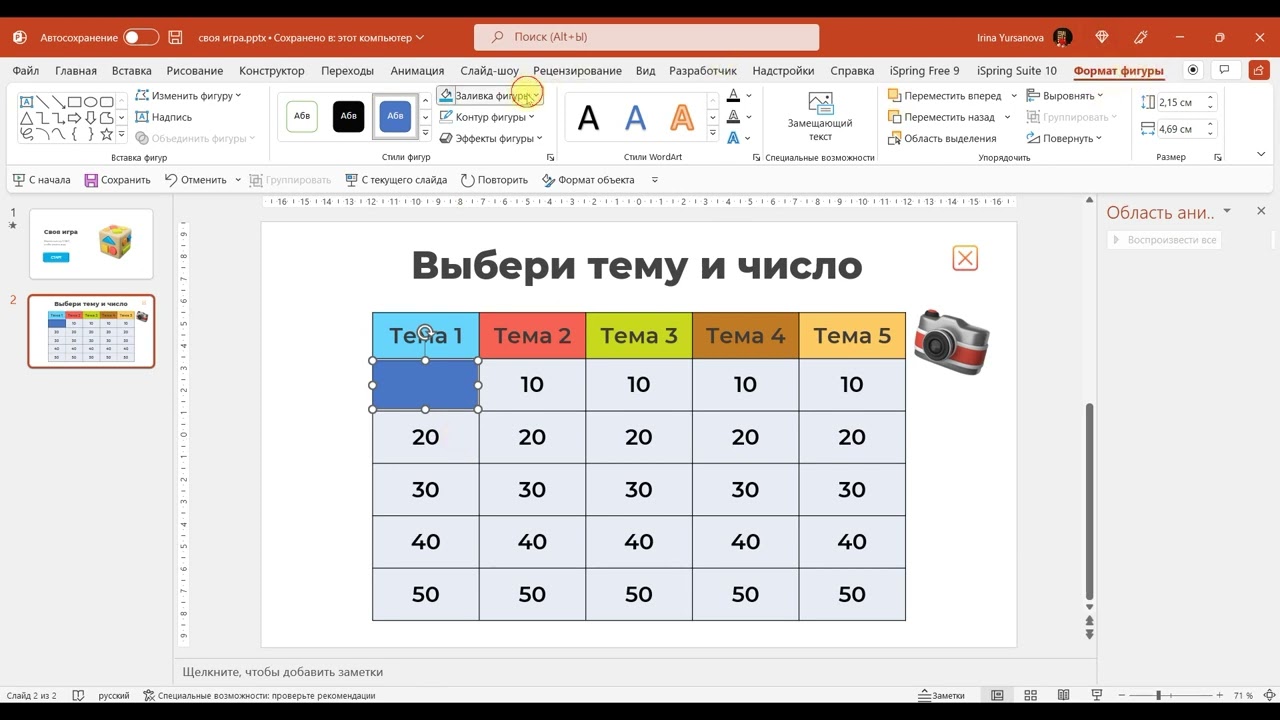Select the white outlined Абв shape style
The height and width of the screenshot is (720, 1280).
pyautogui.click(x=302, y=116)
